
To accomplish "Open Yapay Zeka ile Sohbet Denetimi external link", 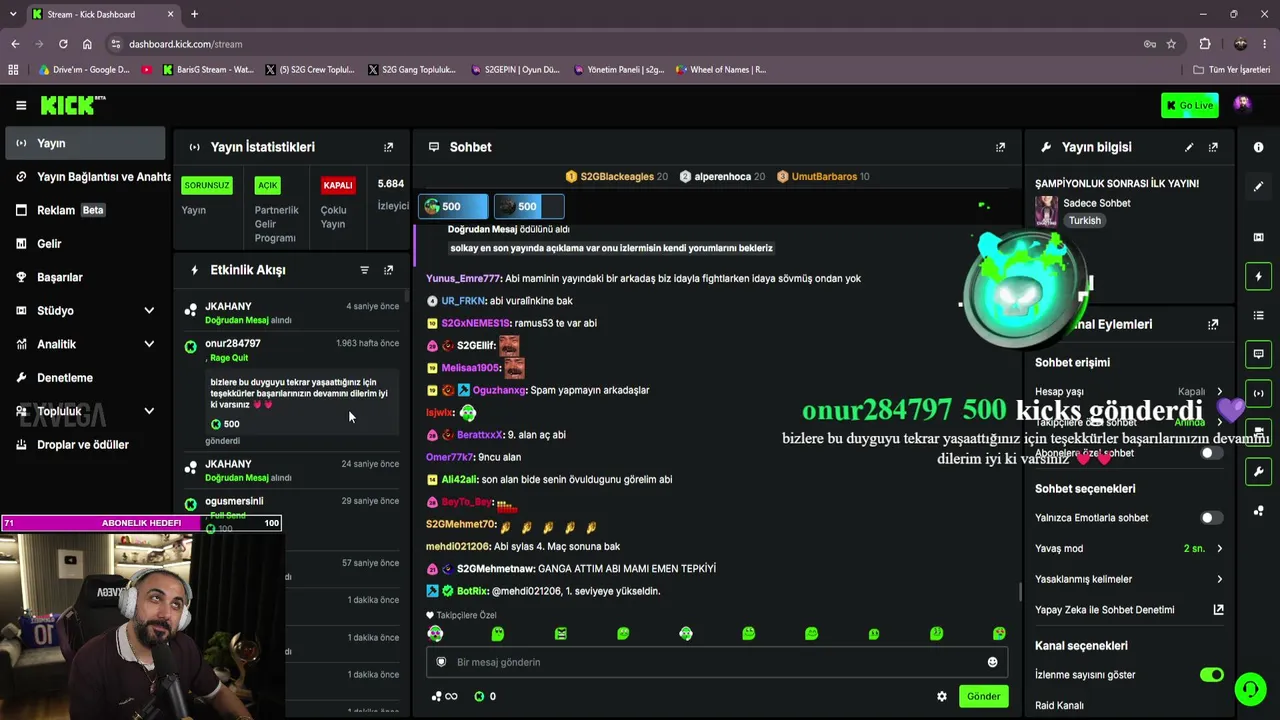I will tap(1218, 610).
